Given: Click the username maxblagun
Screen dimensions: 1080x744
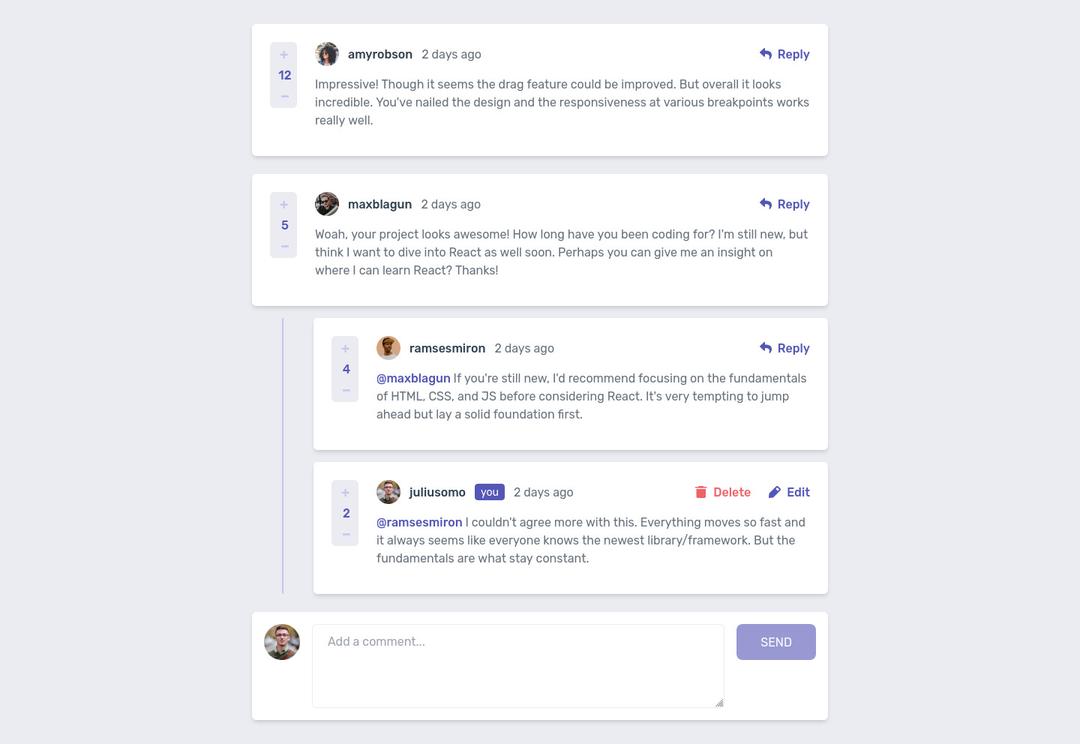Looking at the screenshot, I should tap(379, 203).
